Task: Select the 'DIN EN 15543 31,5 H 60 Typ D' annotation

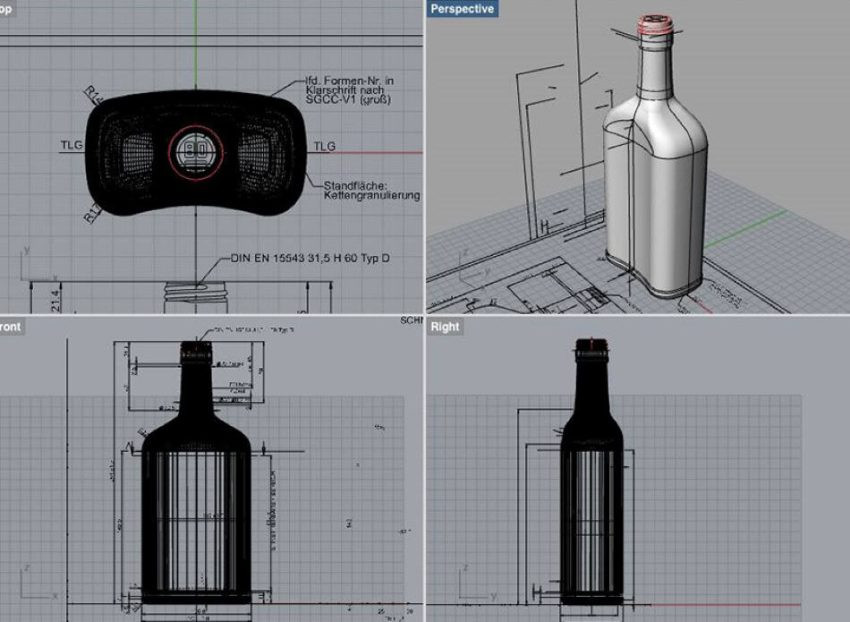Action: [310, 259]
